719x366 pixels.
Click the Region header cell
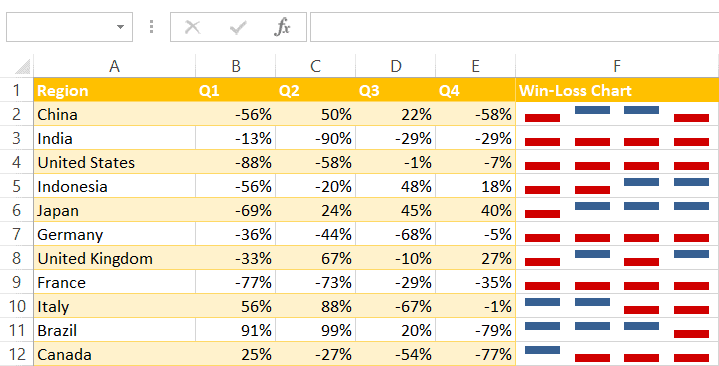tap(115, 90)
